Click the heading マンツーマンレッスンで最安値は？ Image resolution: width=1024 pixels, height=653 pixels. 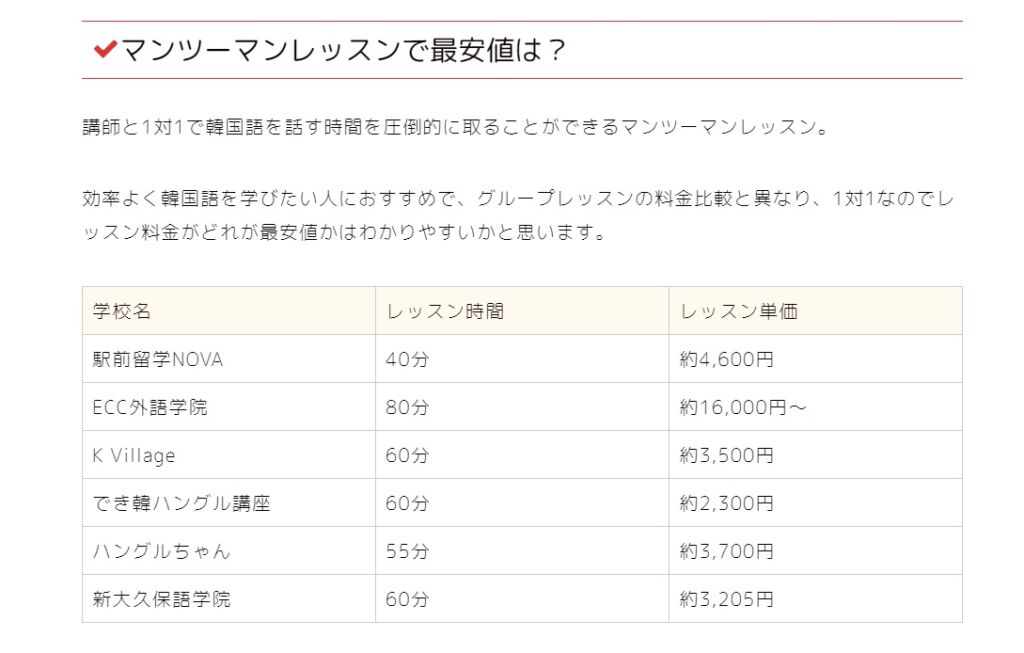click(x=343, y=50)
